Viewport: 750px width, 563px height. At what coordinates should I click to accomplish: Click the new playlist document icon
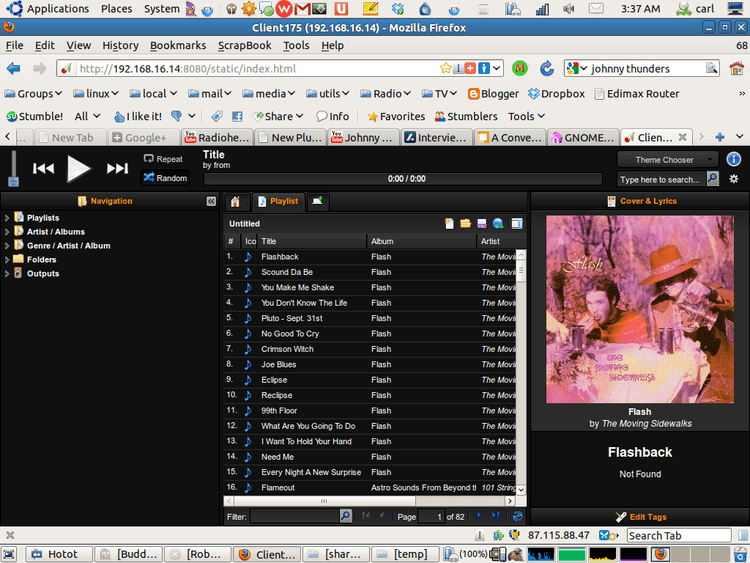click(449, 223)
